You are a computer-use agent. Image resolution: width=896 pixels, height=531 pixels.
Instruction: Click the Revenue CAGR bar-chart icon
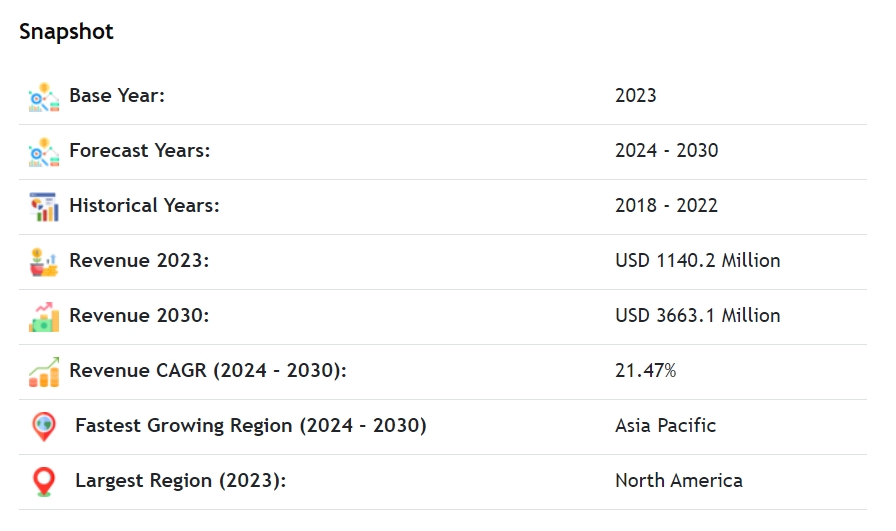(x=44, y=372)
